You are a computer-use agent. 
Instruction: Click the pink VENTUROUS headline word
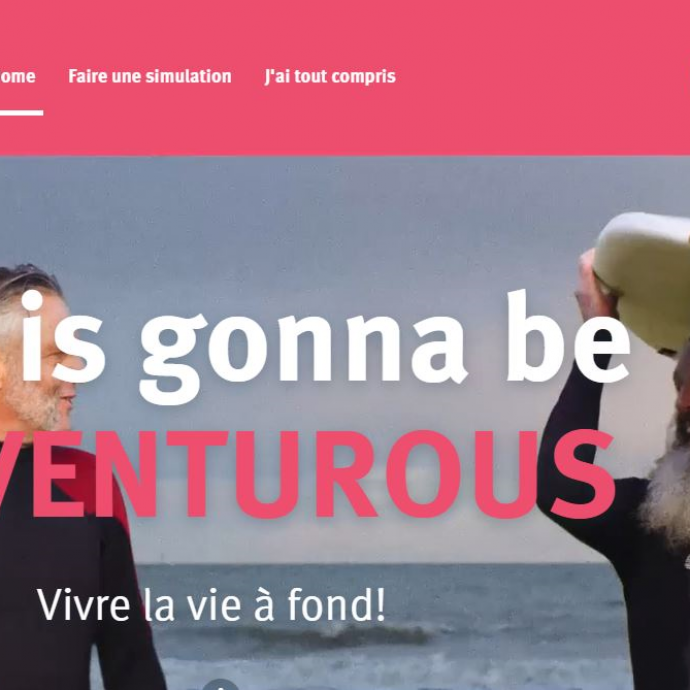point(307,474)
